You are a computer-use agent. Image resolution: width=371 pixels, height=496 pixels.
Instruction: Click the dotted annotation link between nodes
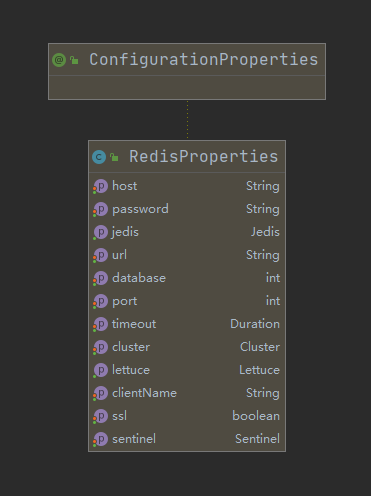(187, 120)
